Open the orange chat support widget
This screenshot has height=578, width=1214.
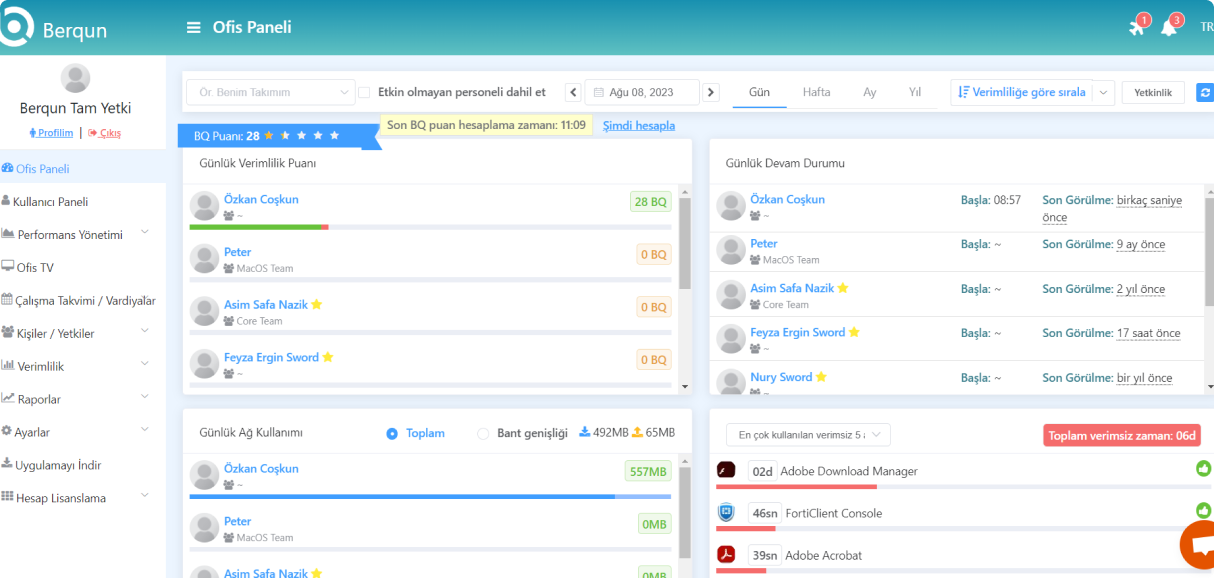coord(1198,545)
